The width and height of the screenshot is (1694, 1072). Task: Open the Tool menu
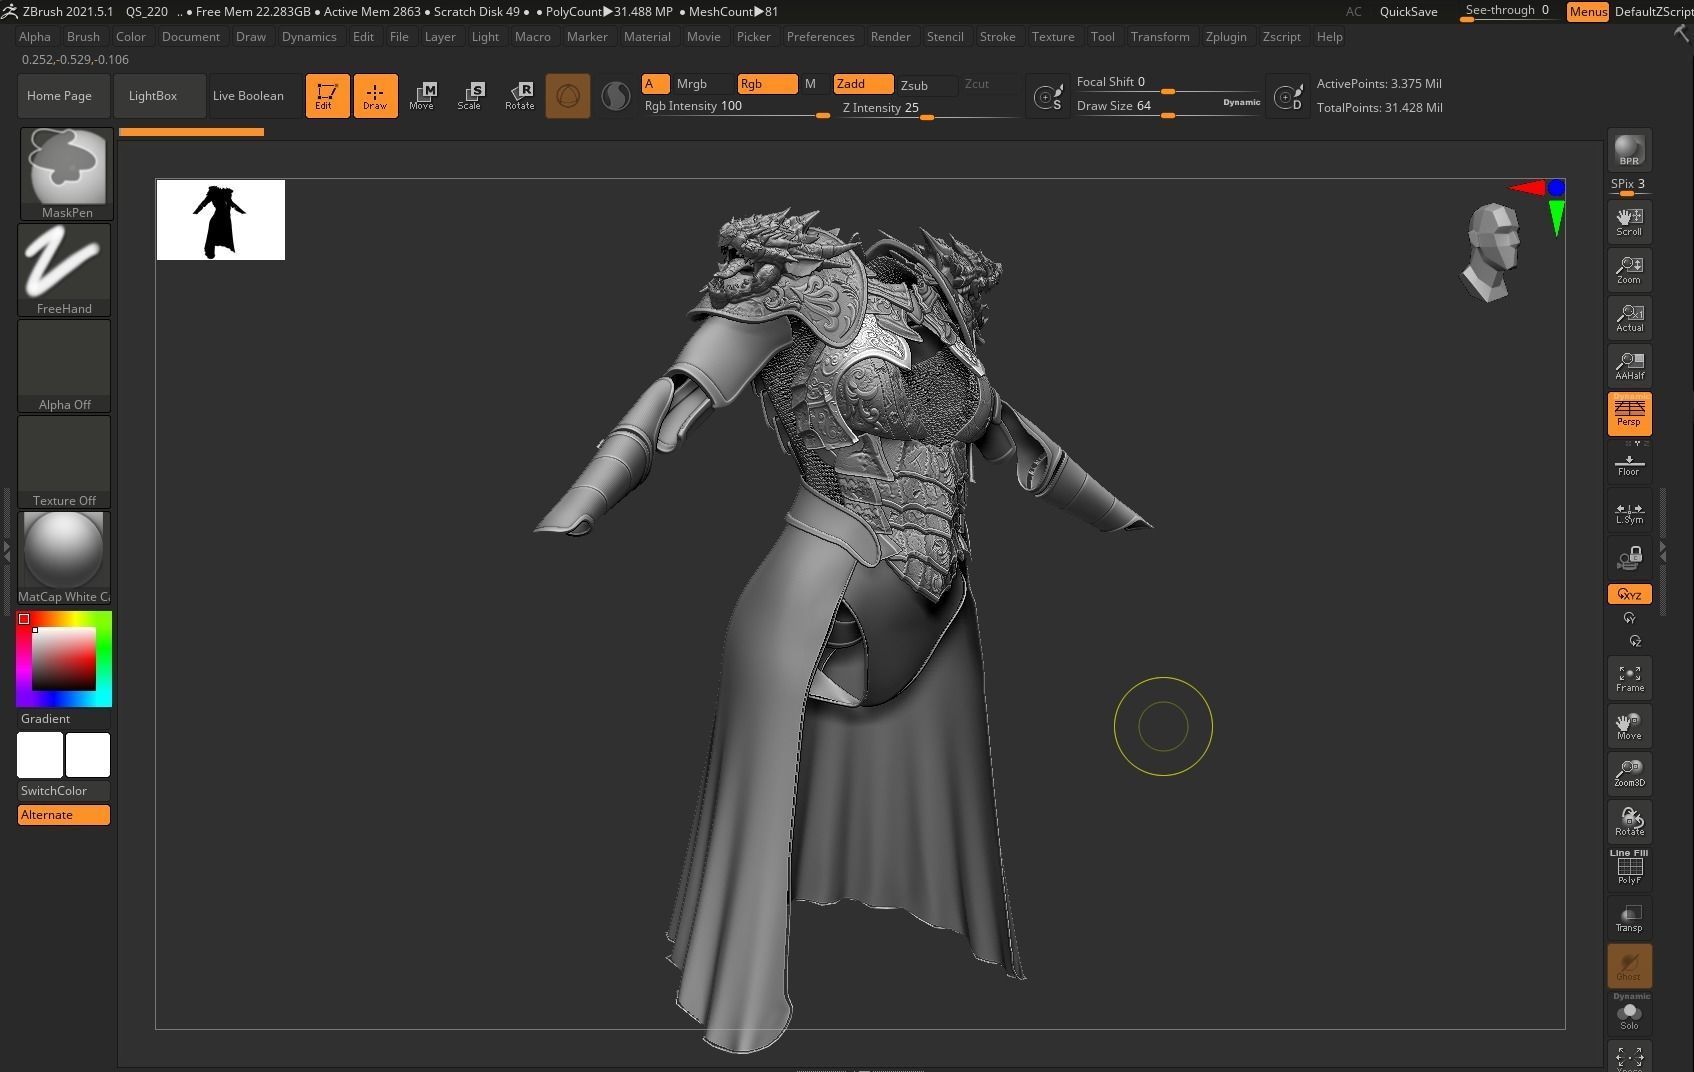click(1103, 36)
